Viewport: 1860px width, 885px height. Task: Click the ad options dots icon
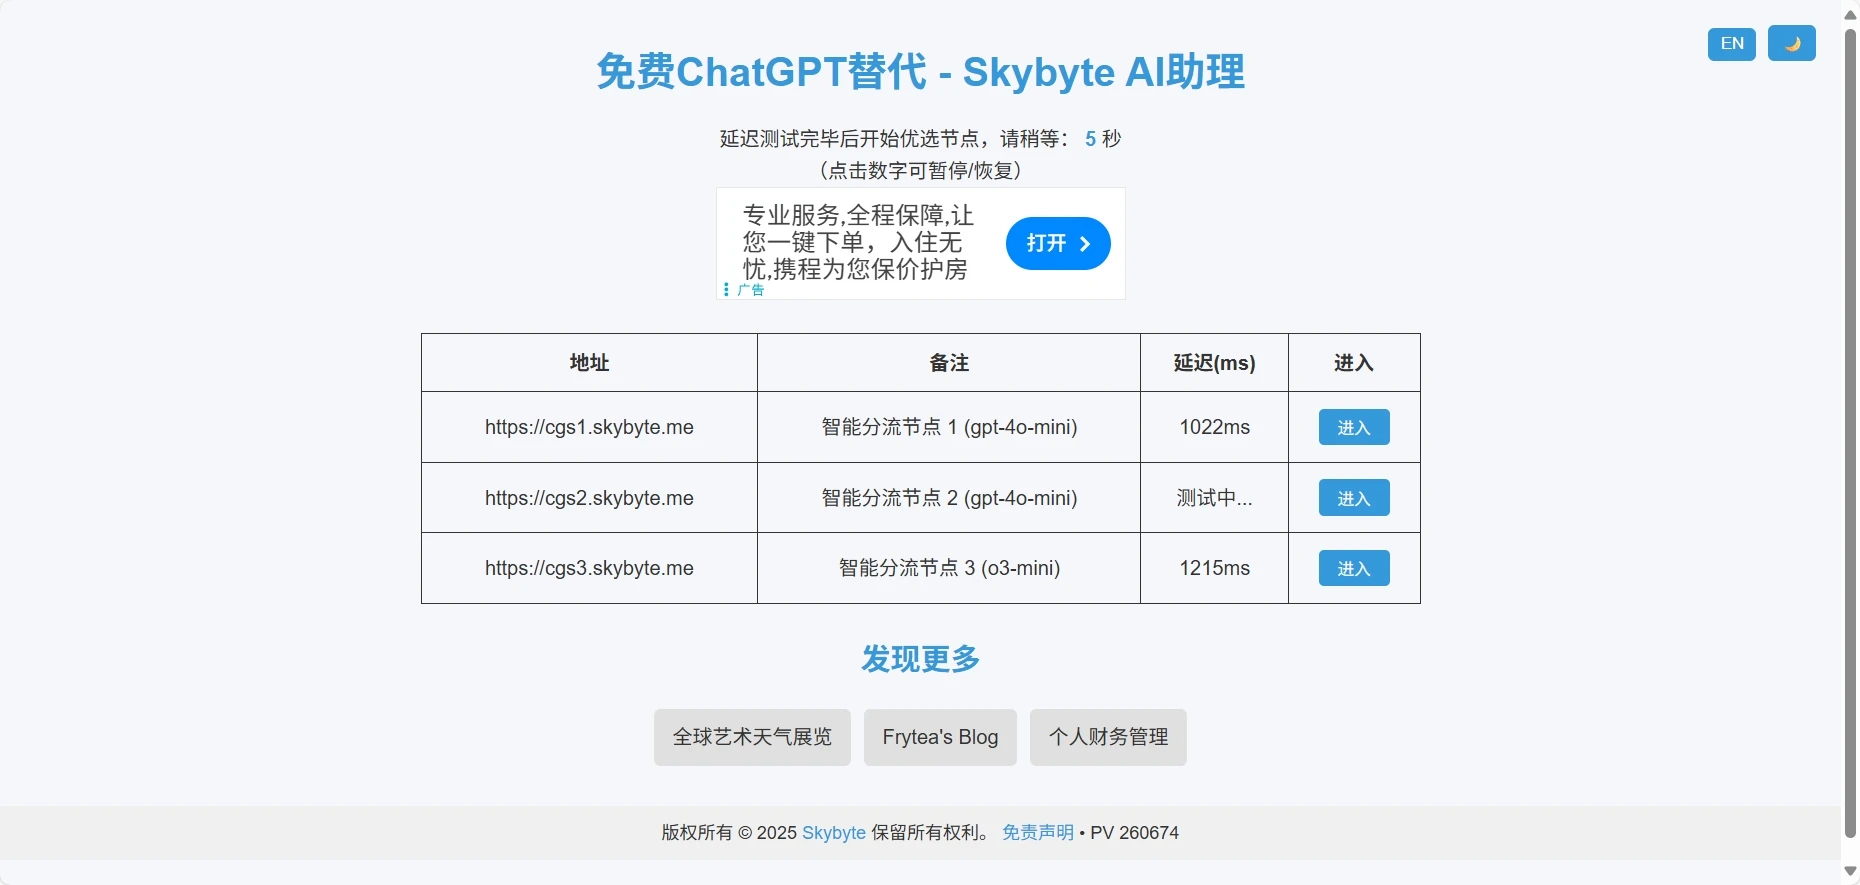click(x=726, y=290)
